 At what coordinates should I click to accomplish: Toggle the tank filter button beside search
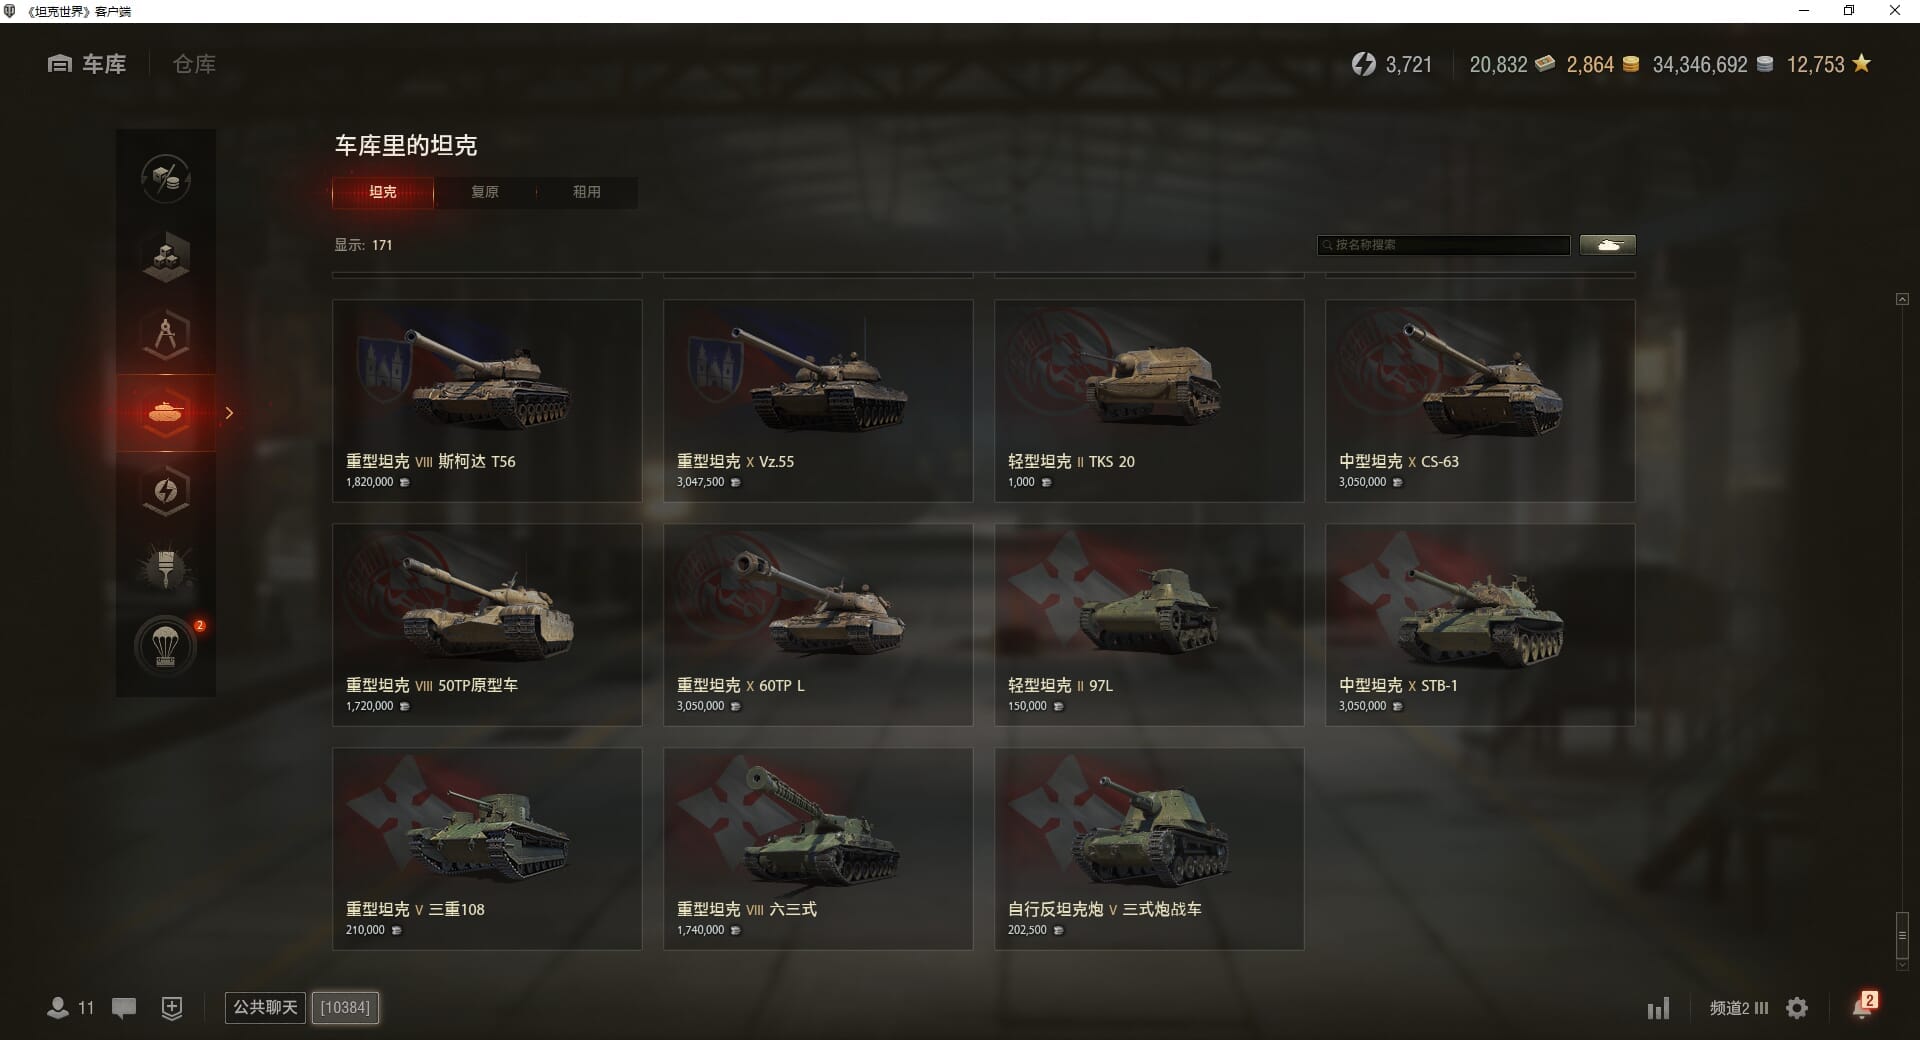pos(1608,245)
